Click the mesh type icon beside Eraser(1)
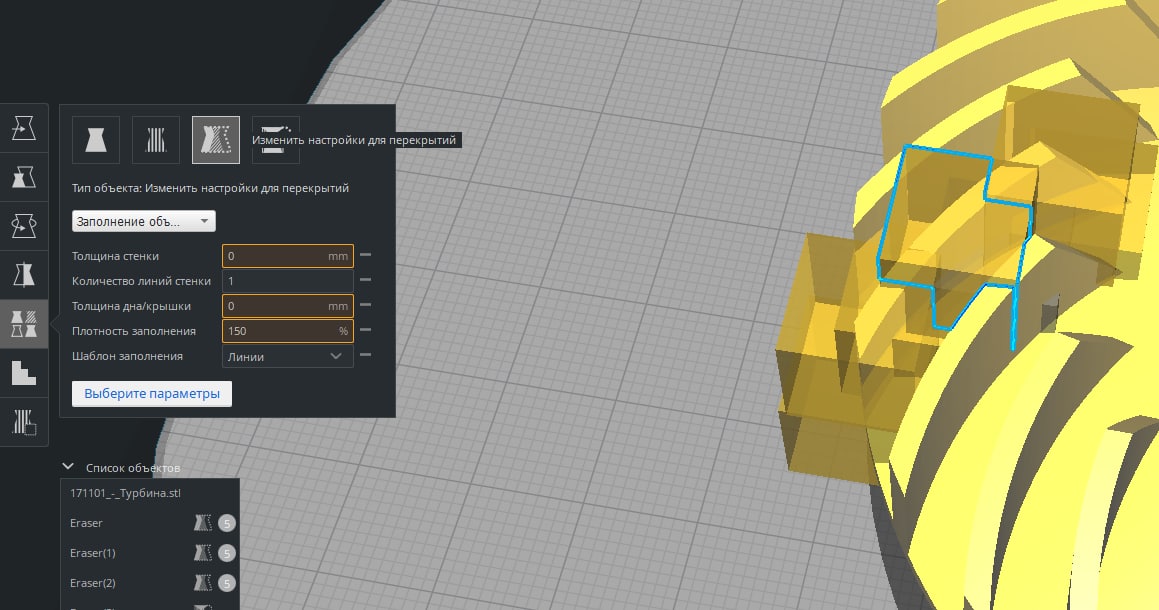1159x610 pixels. [203, 553]
